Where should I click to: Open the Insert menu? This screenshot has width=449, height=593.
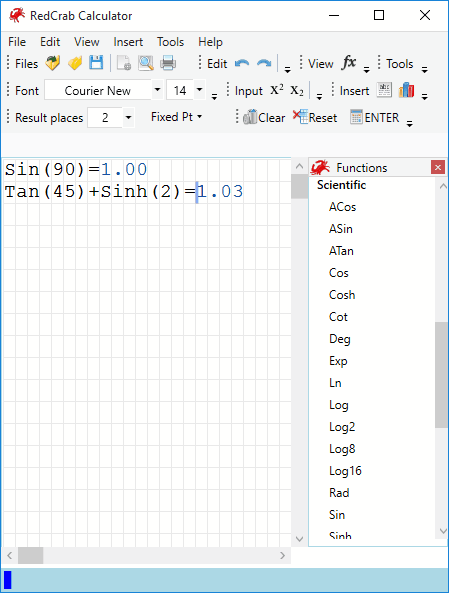pos(128,42)
